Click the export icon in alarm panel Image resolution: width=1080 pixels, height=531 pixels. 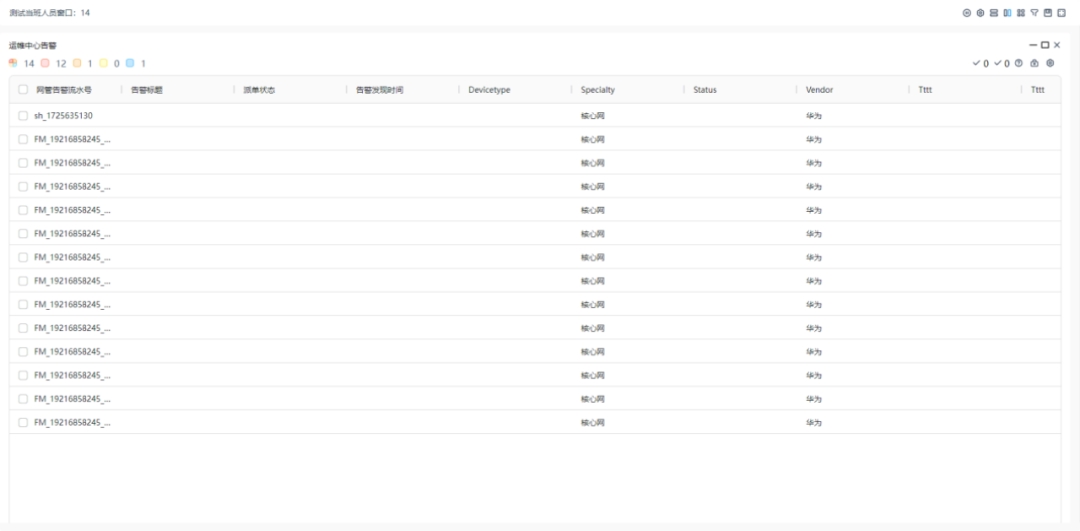(x=1035, y=63)
